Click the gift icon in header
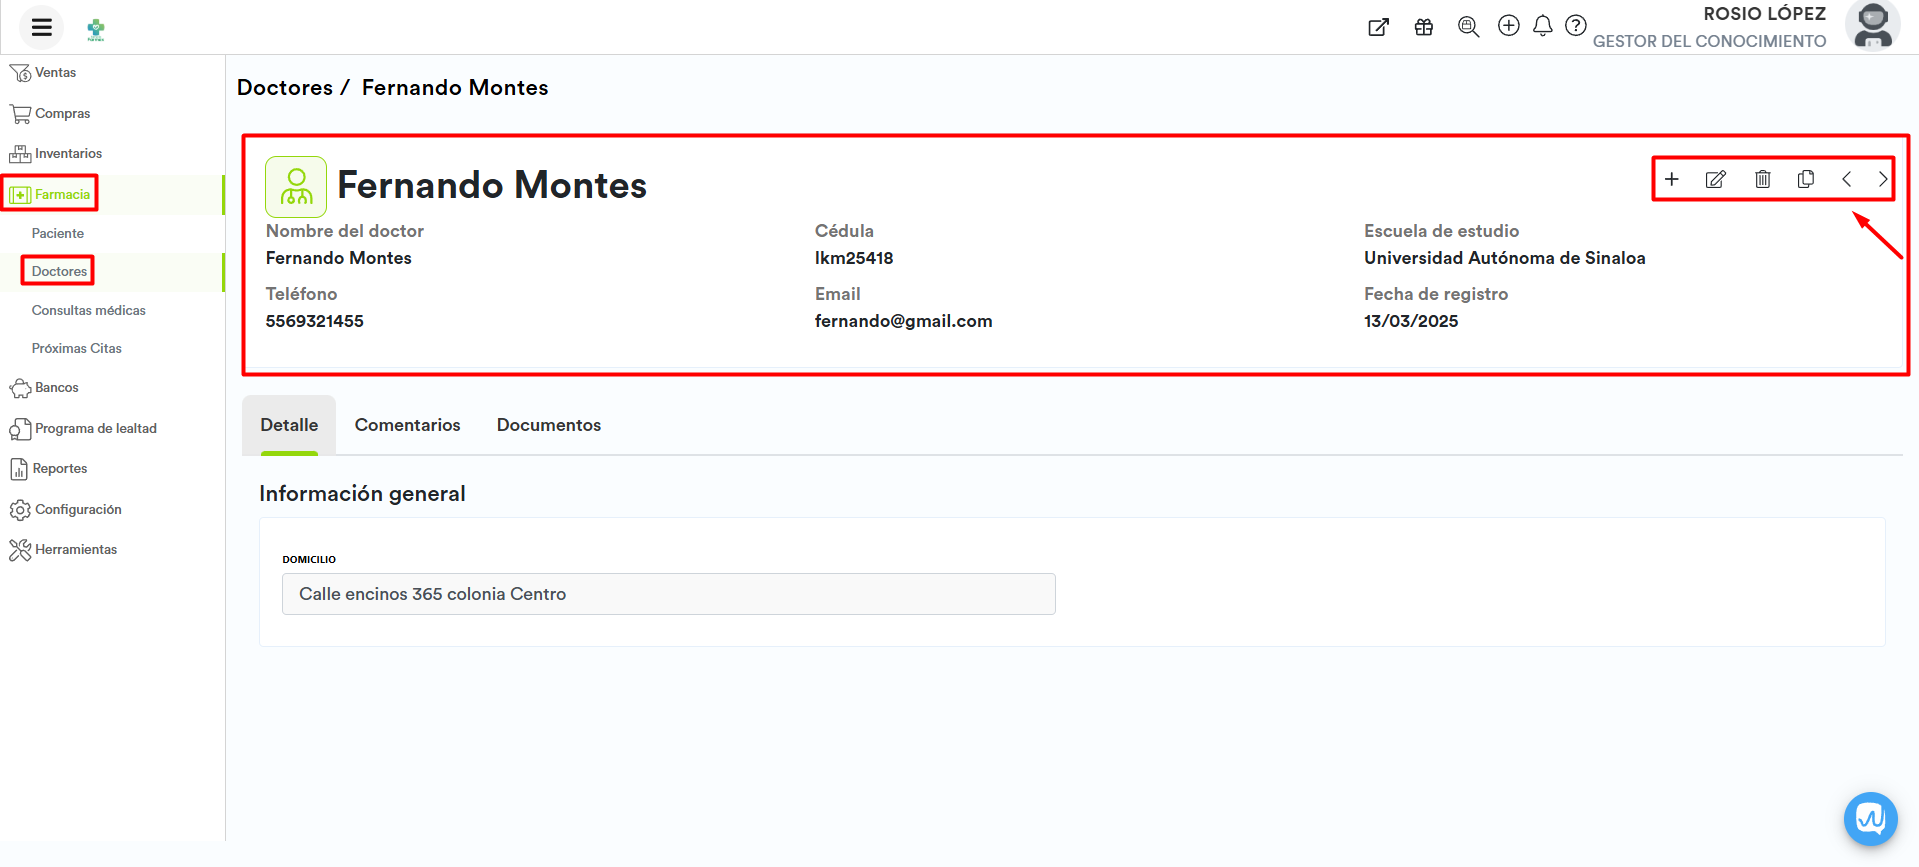 point(1423,27)
